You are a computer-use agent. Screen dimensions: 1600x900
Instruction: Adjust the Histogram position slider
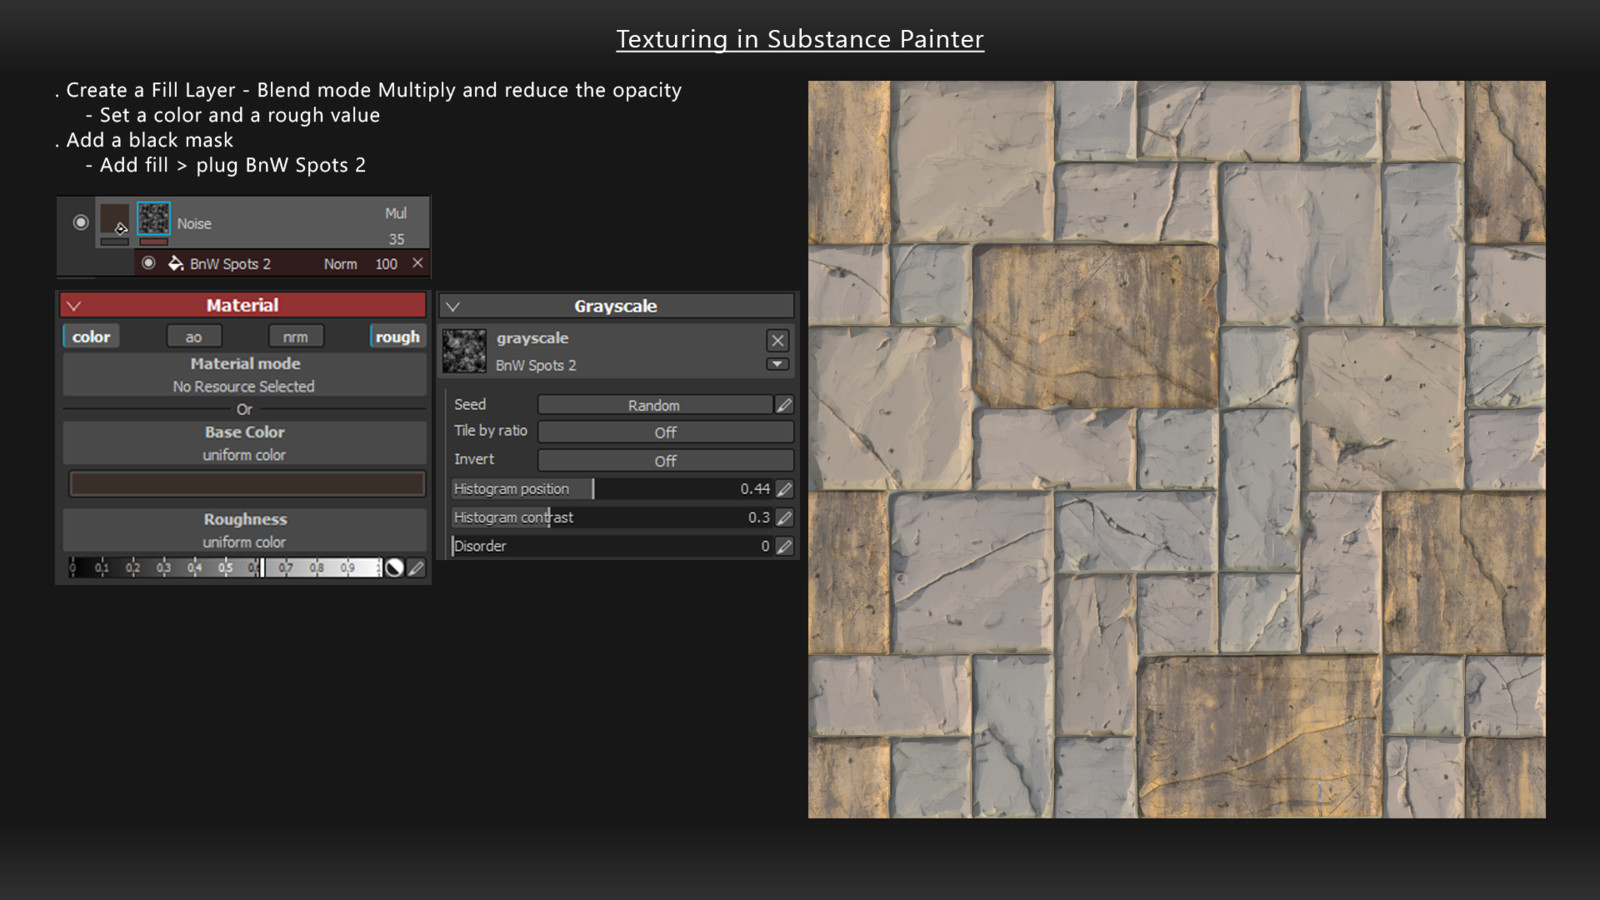click(612, 488)
